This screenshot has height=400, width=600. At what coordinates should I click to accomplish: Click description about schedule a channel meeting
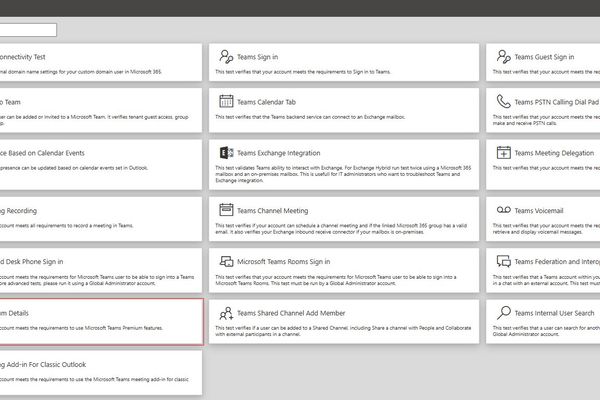(x=341, y=229)
